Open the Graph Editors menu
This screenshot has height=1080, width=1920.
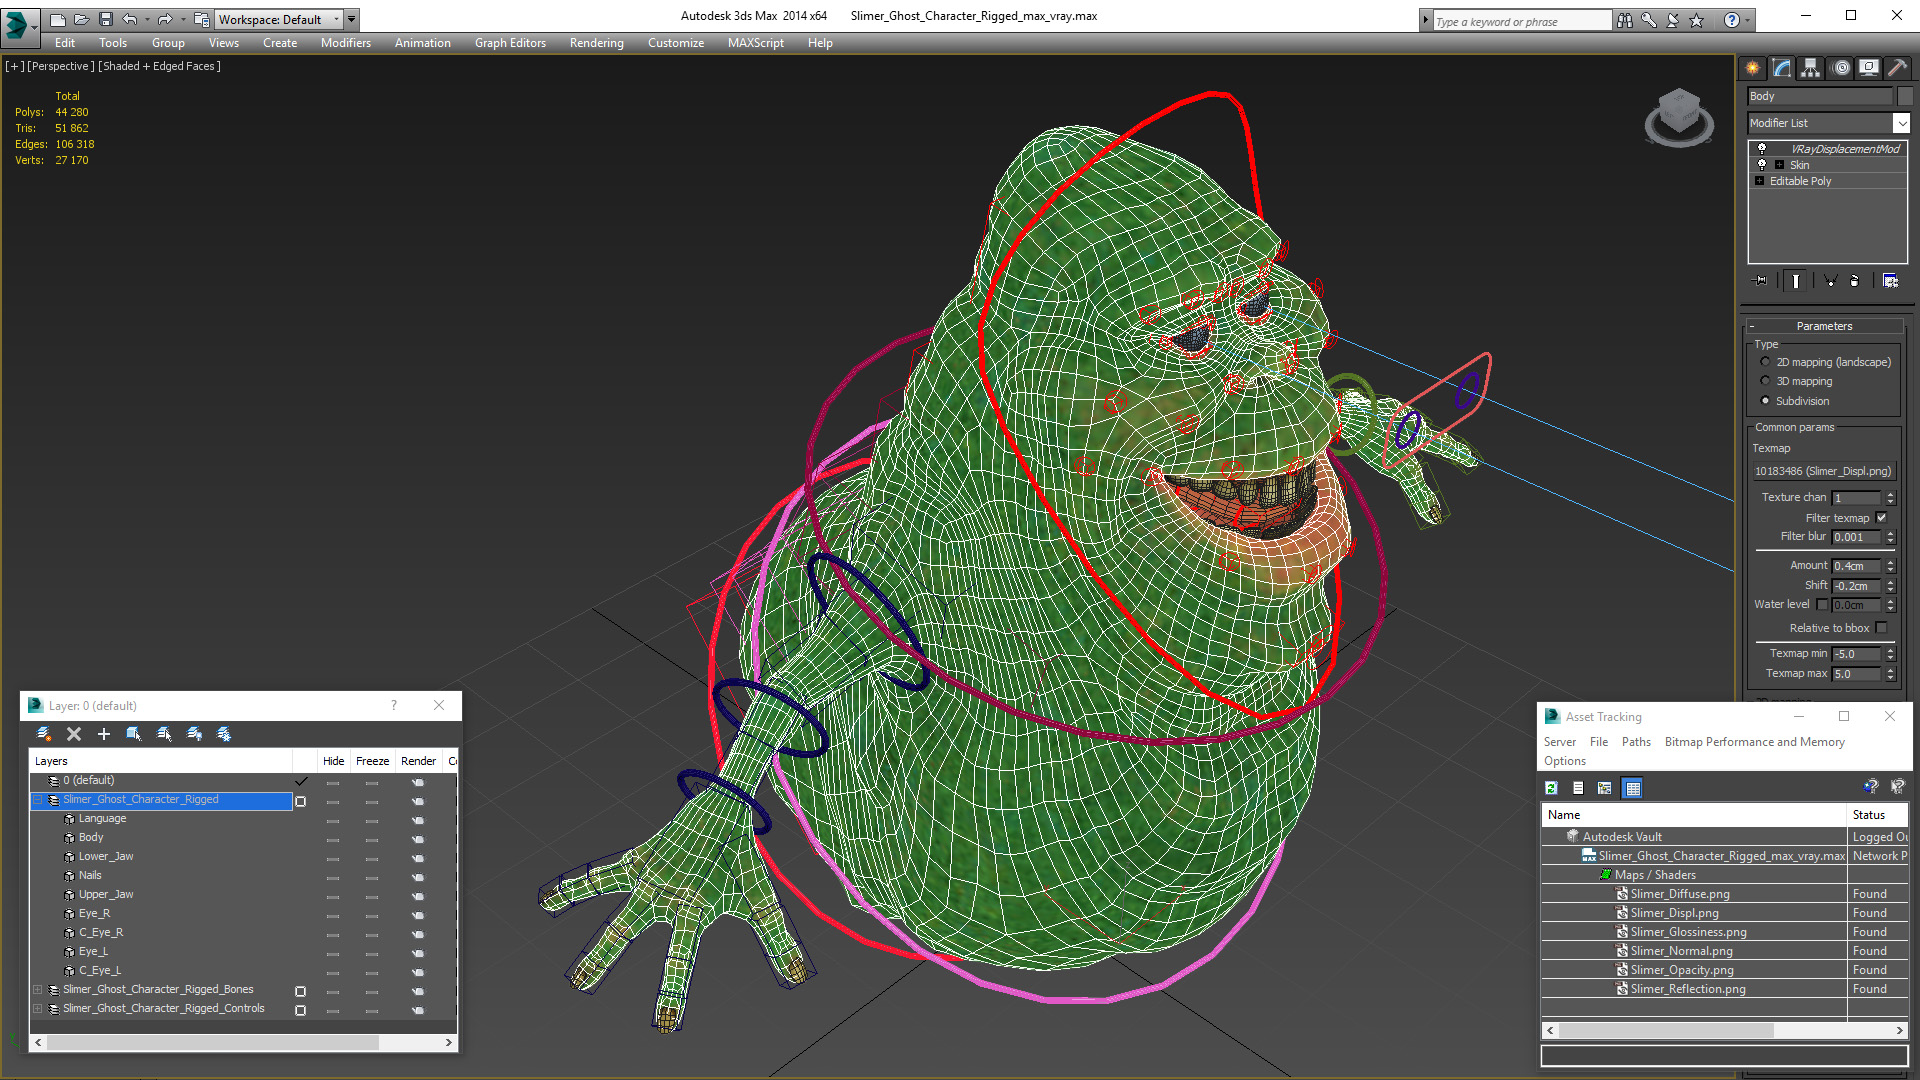coord(510,43)
